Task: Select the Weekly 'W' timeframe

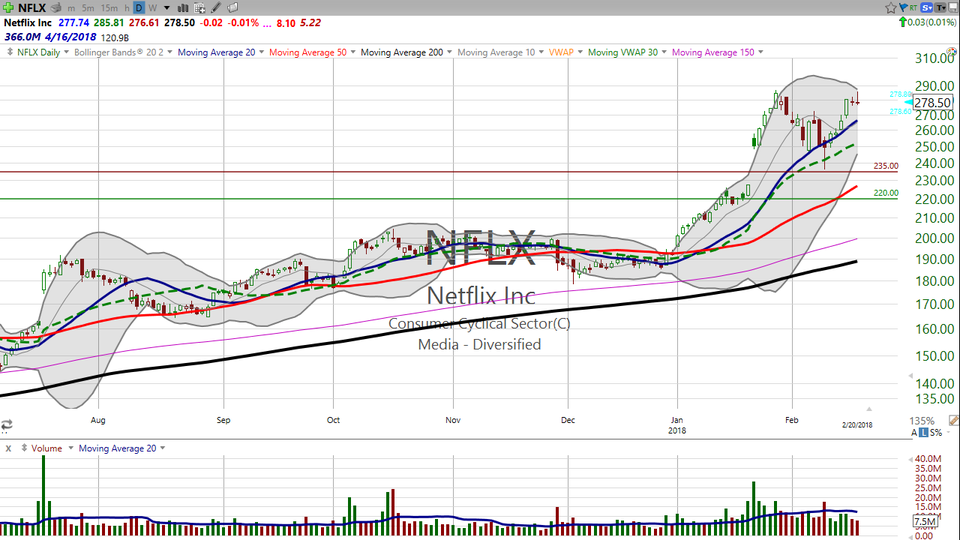Action: 152,8
